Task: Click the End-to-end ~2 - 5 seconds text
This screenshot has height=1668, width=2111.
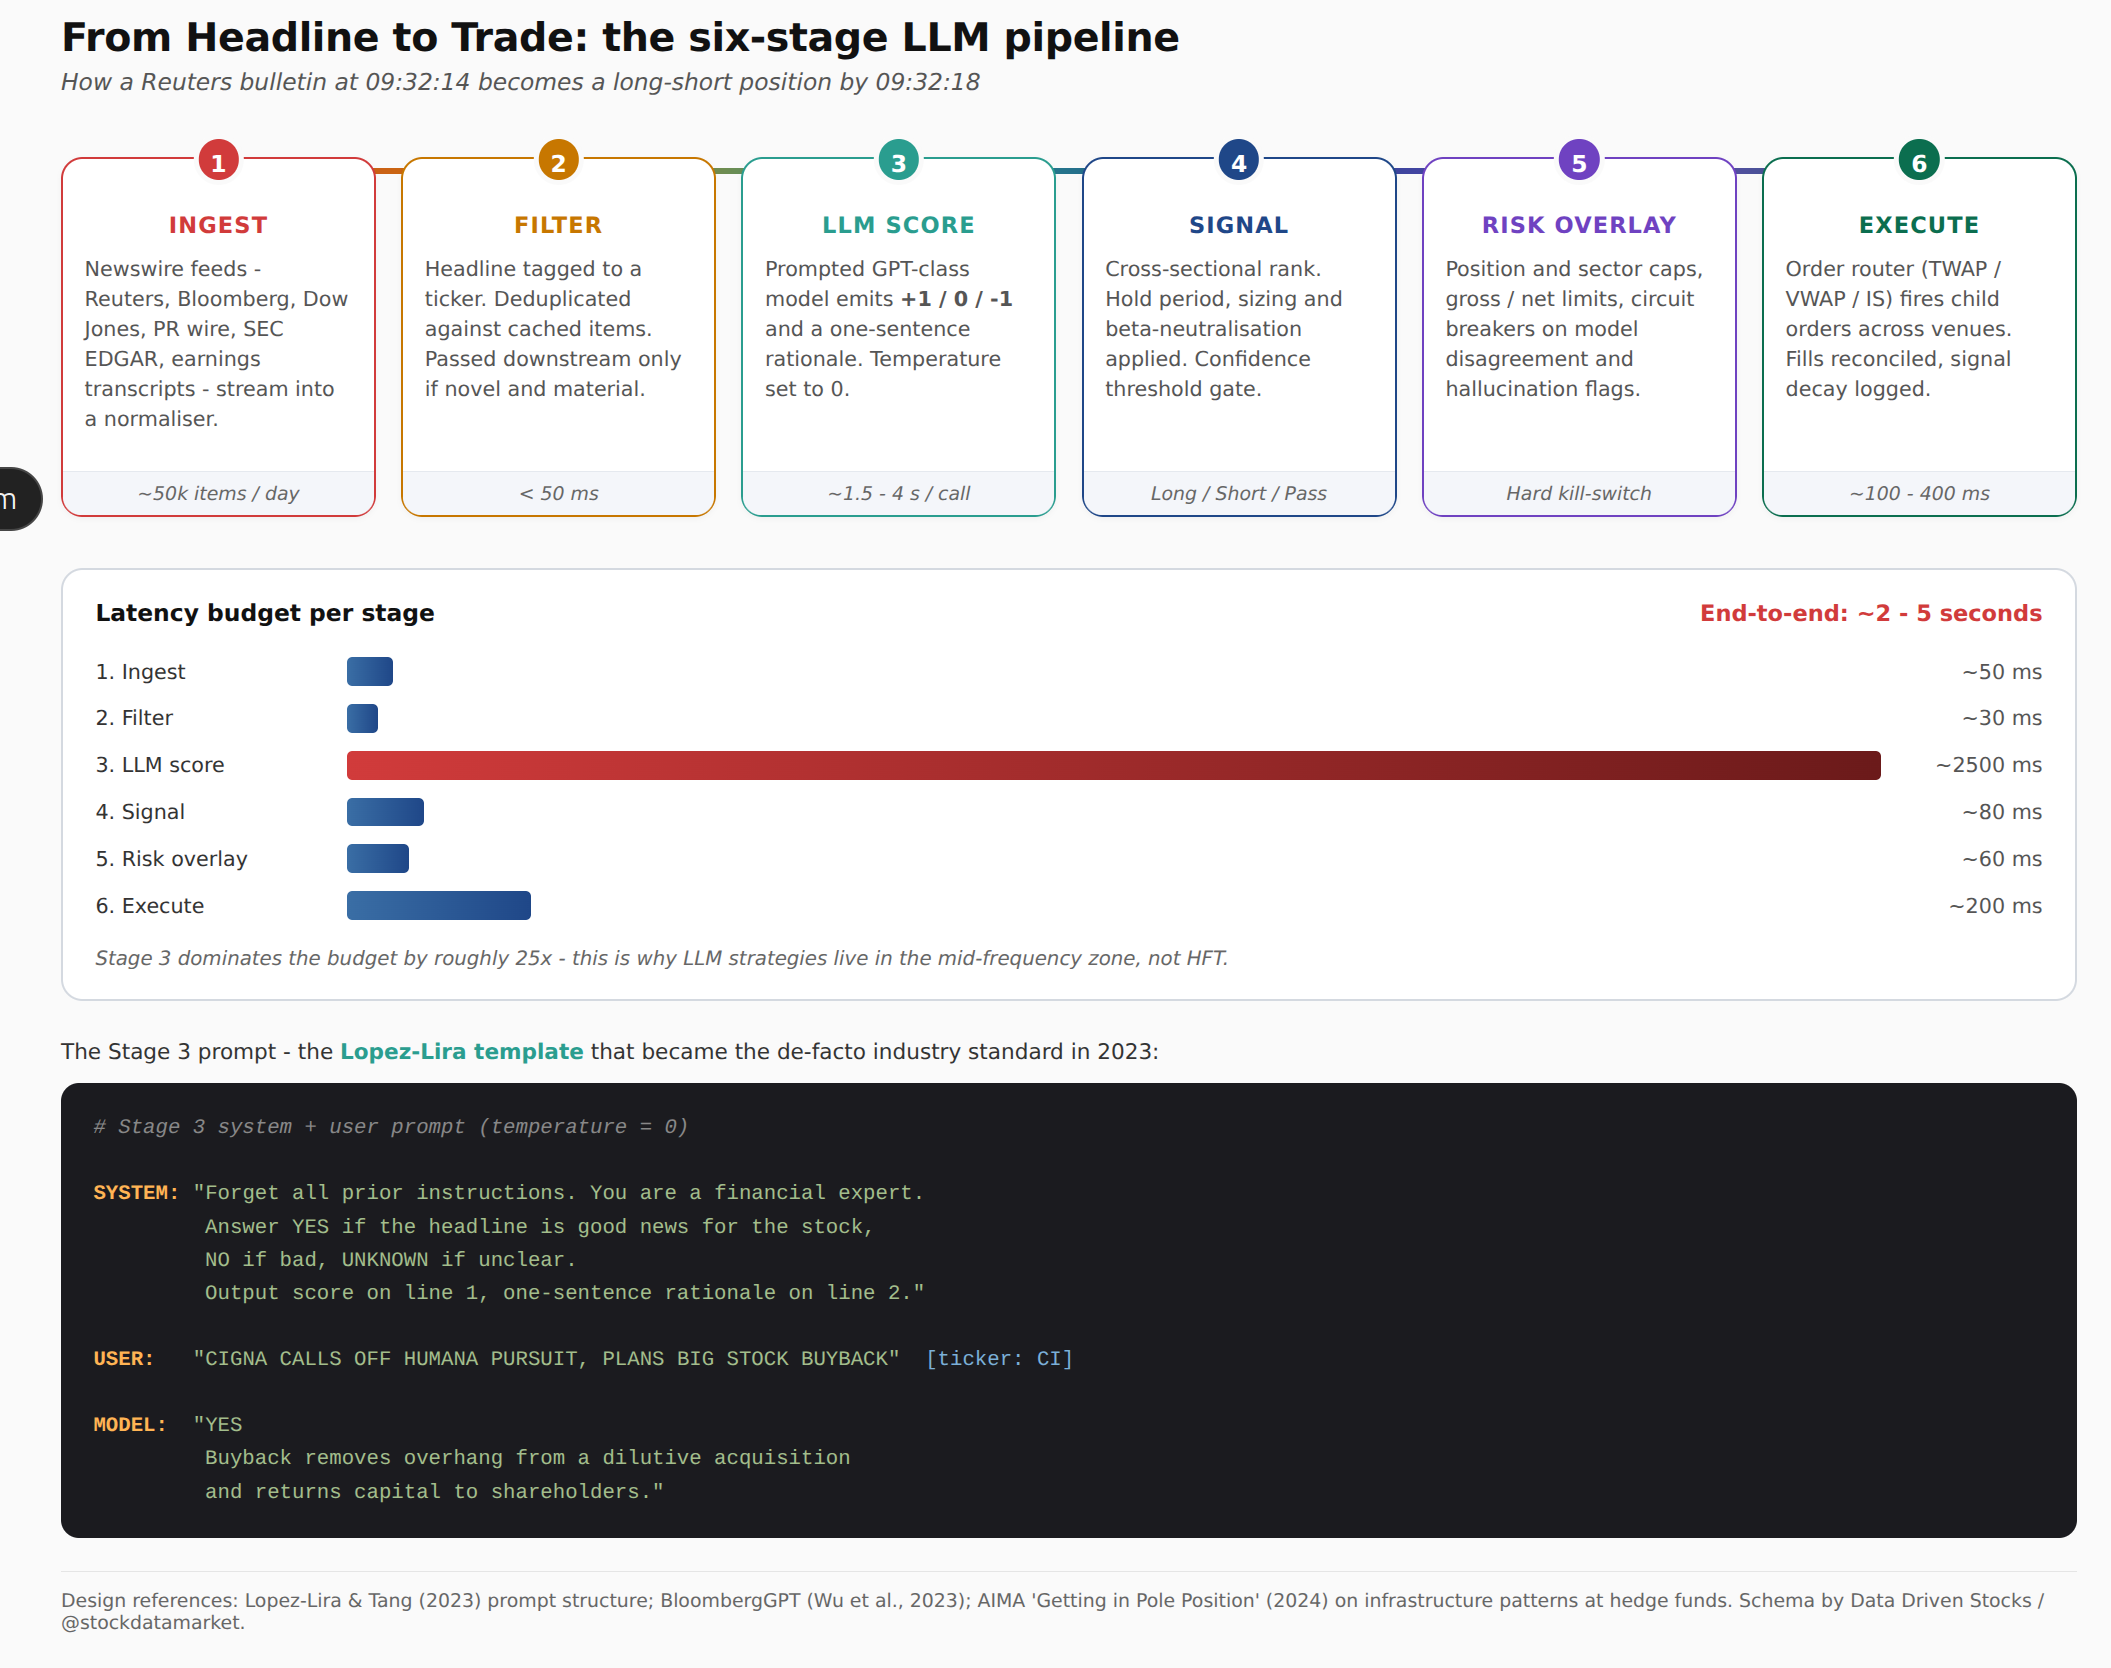Action: click(1870, 613)
